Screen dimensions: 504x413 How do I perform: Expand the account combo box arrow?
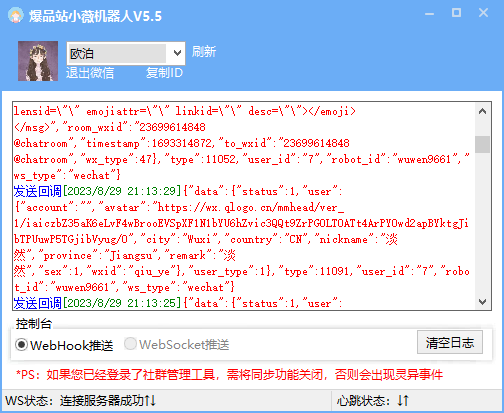click(x=177, y=53)
